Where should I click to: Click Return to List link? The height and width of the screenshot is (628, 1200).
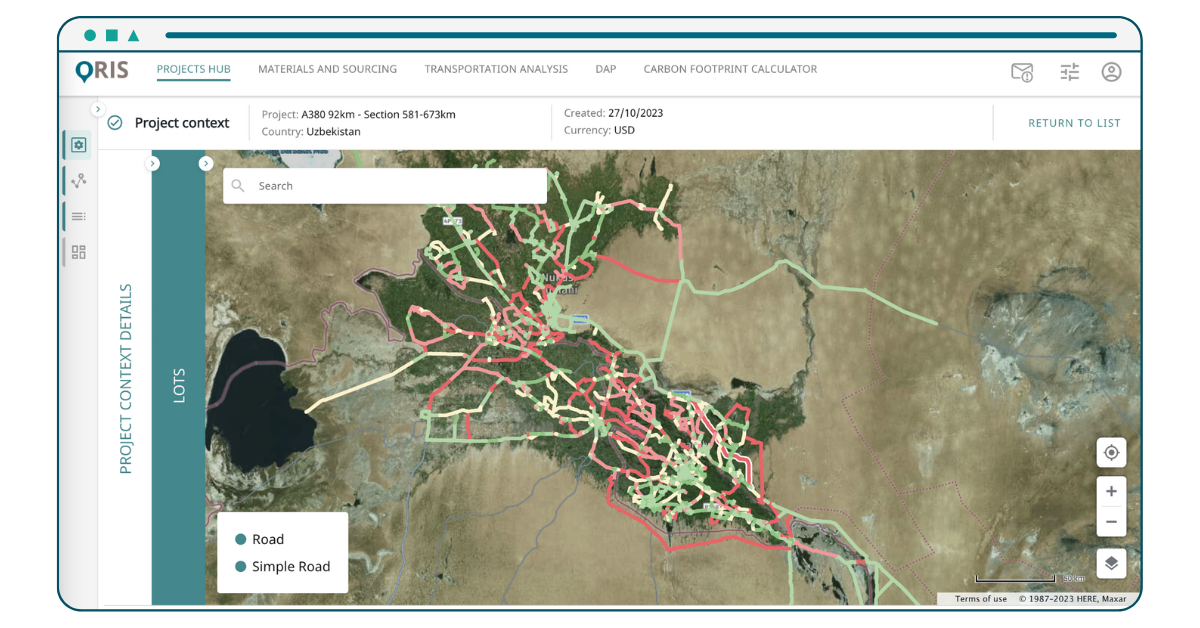[1074, 123]
